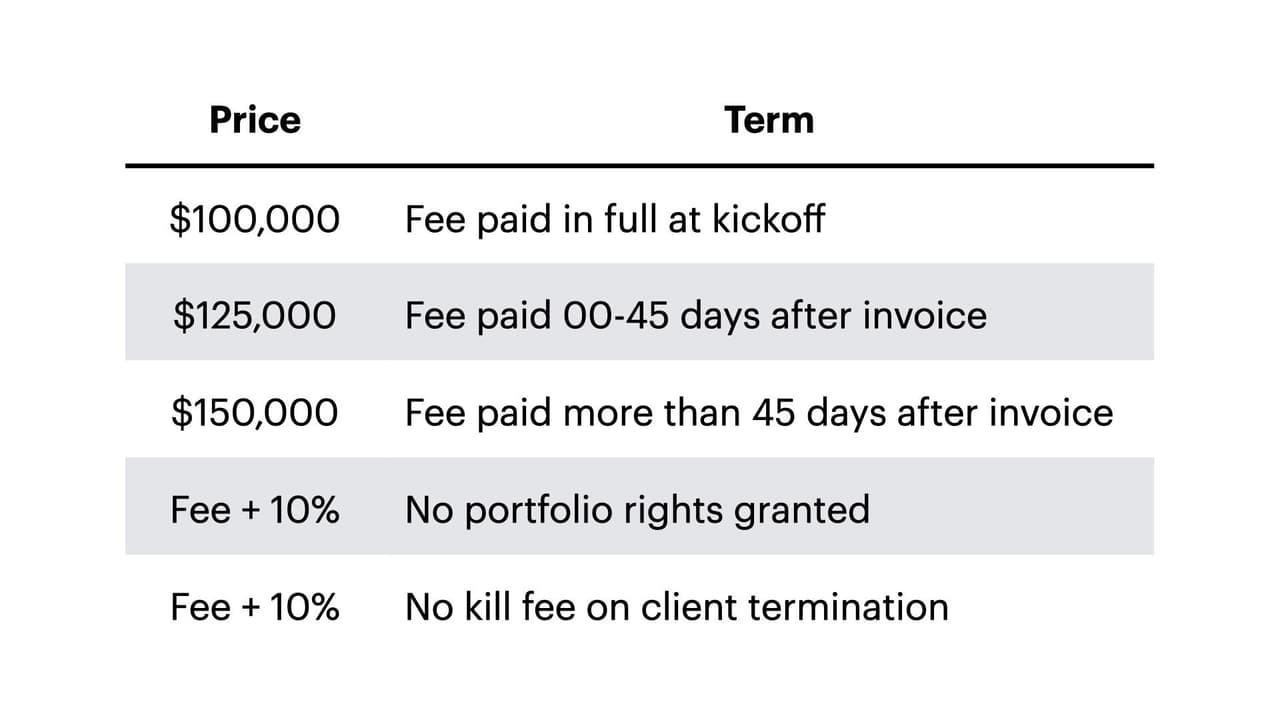Select the $150,000 price cell
Image resolution: width=1280 pixels, height=720 pixels.
click(x=255, y=413)
